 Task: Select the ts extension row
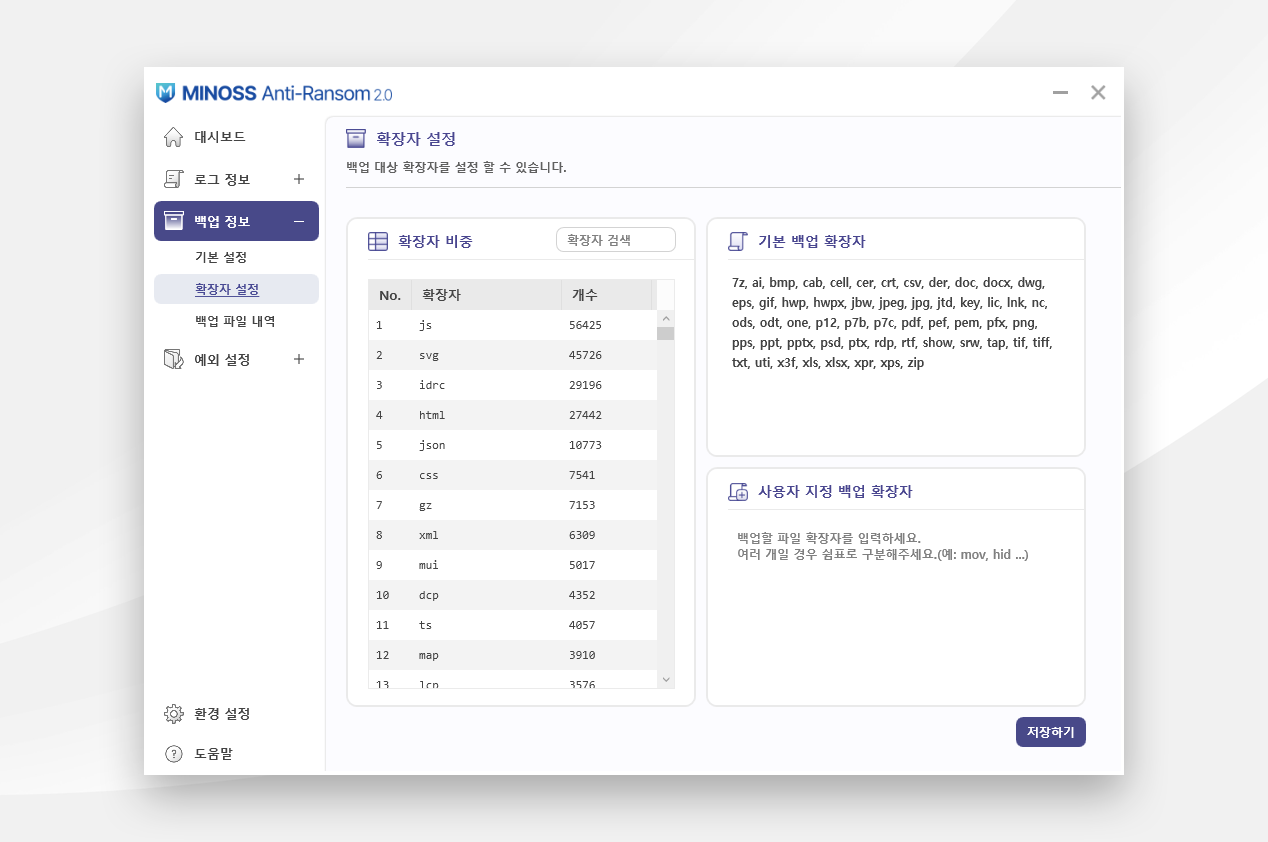pyautogui.click(x=513, y=625)
